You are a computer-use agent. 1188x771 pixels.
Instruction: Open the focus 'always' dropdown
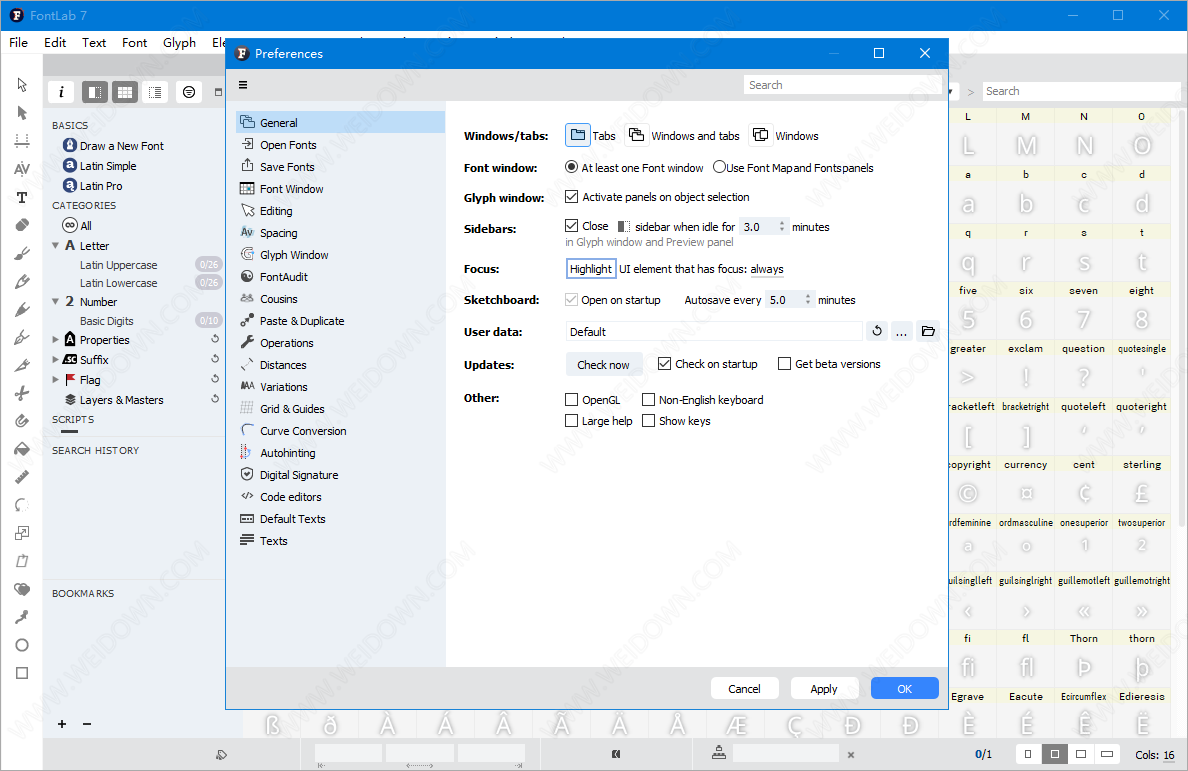pyautogui.click(x=767, y=269)
